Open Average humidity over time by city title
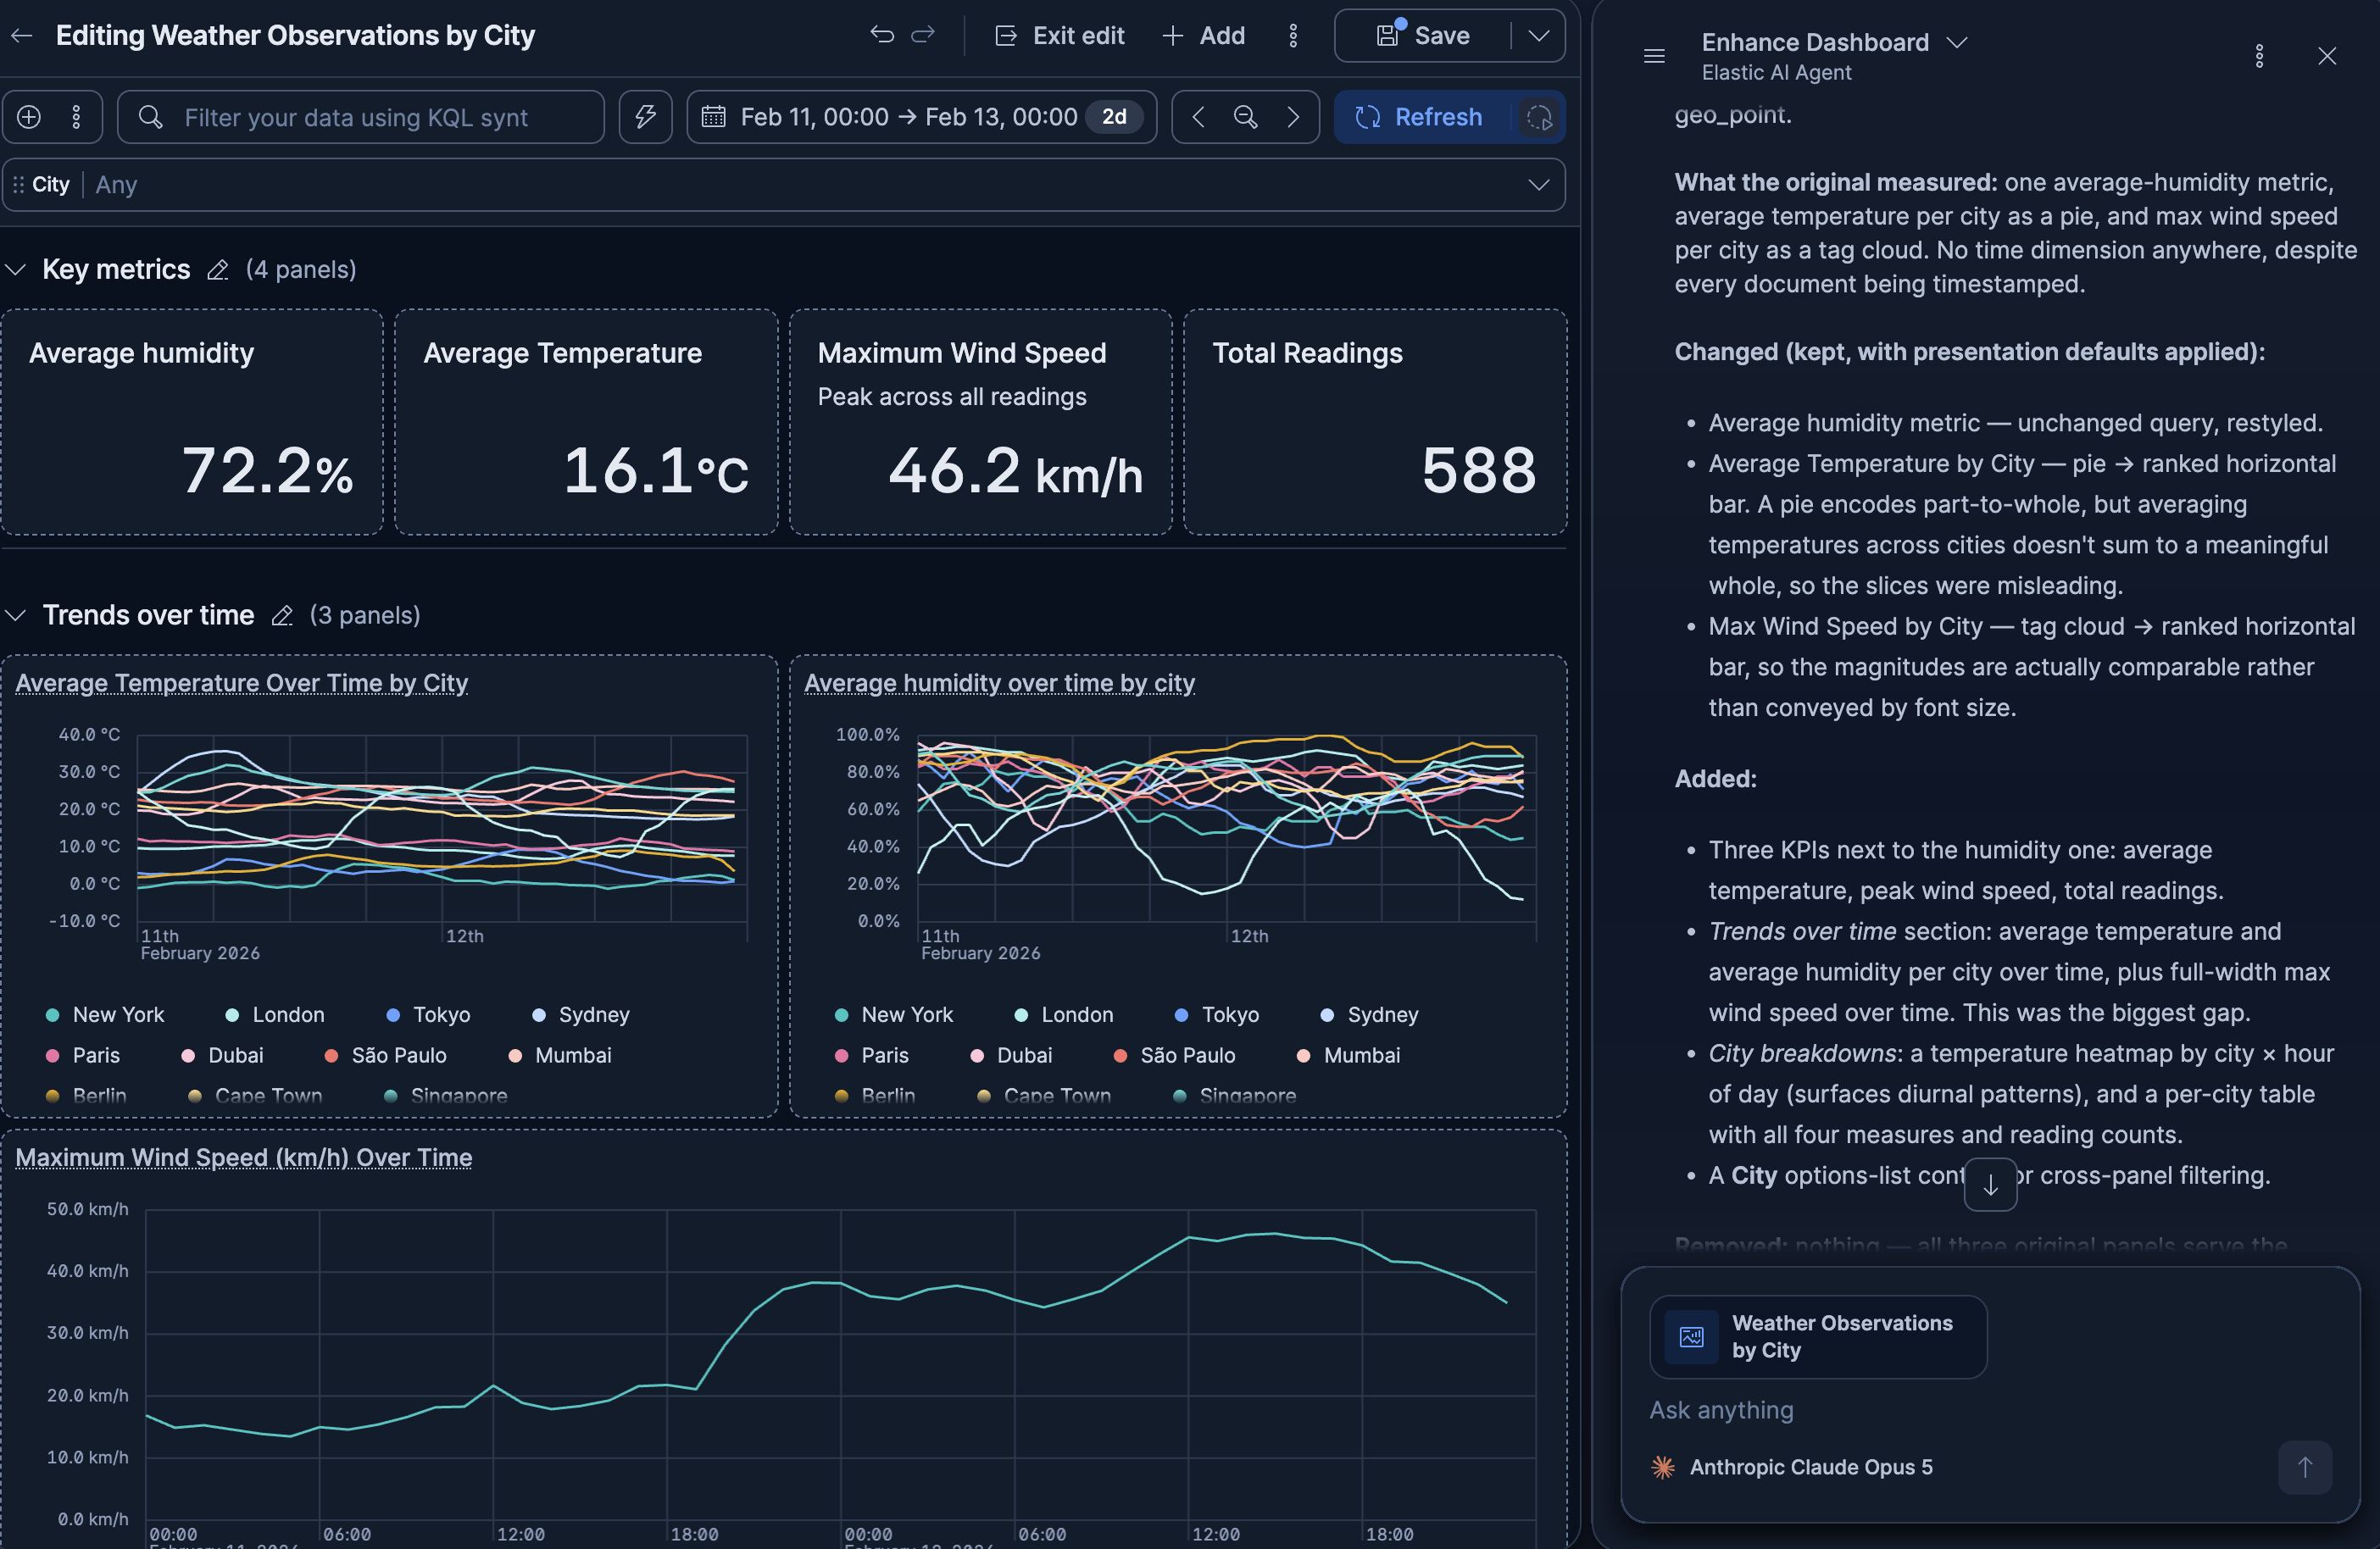 999,683
